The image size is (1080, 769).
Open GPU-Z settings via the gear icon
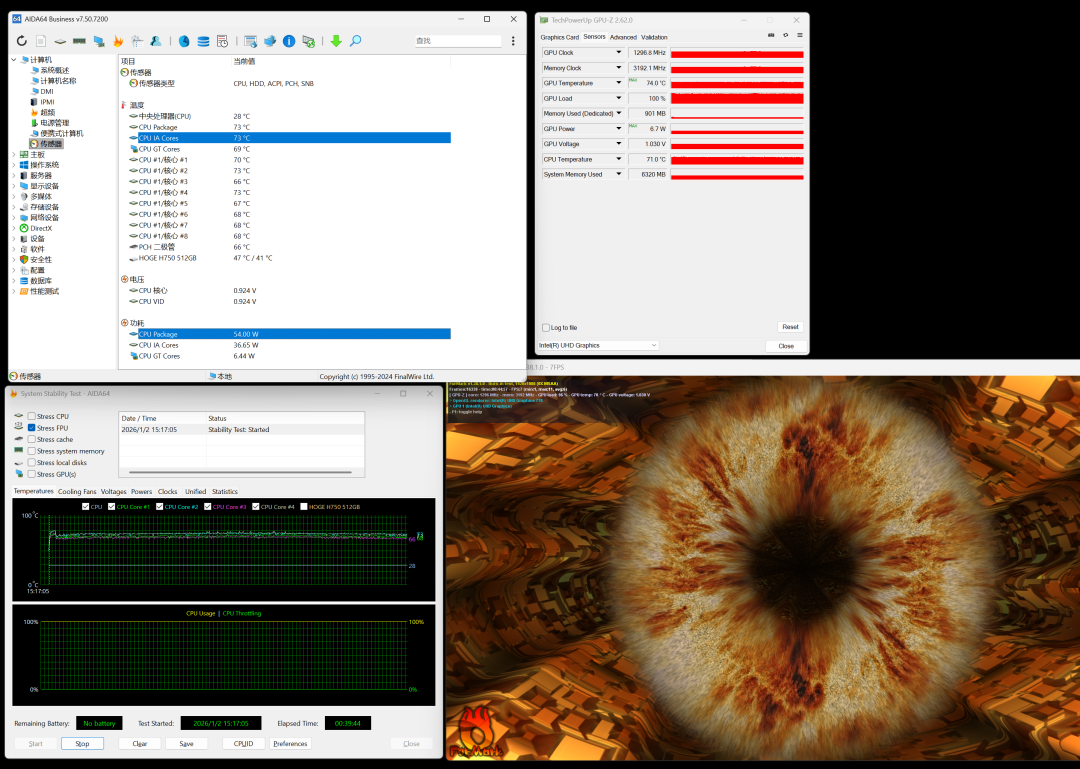point(786,35)
